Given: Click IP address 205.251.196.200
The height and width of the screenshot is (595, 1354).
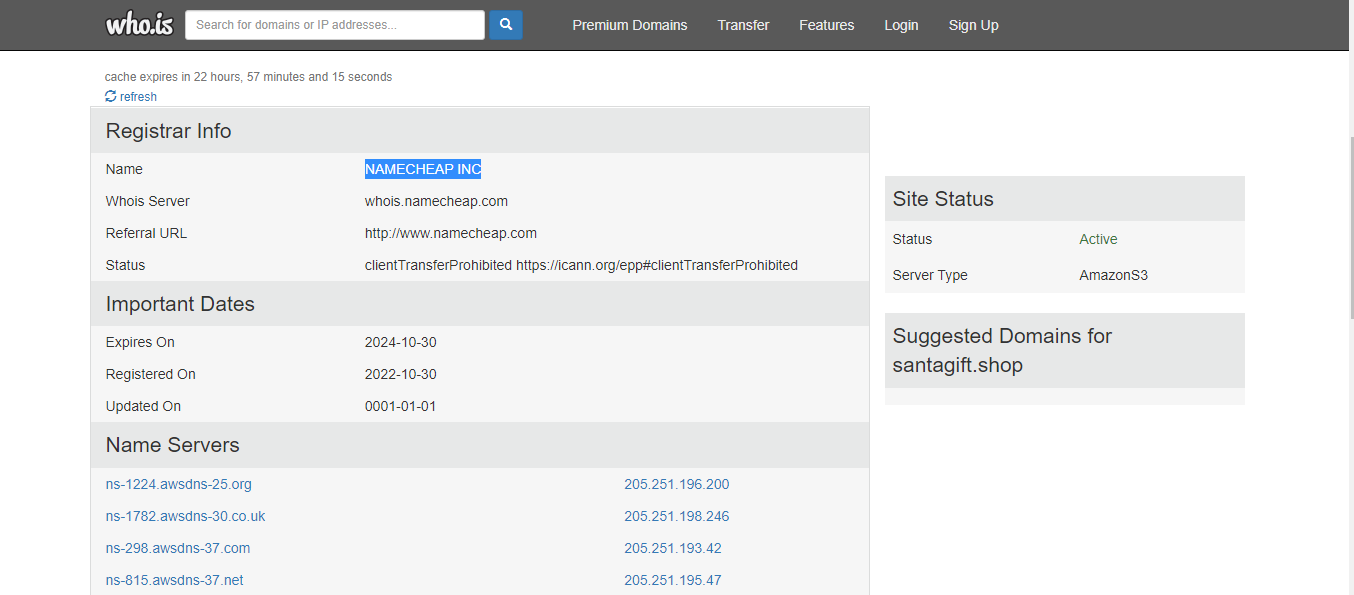Looking at the screenshot, I should point(677,484).
